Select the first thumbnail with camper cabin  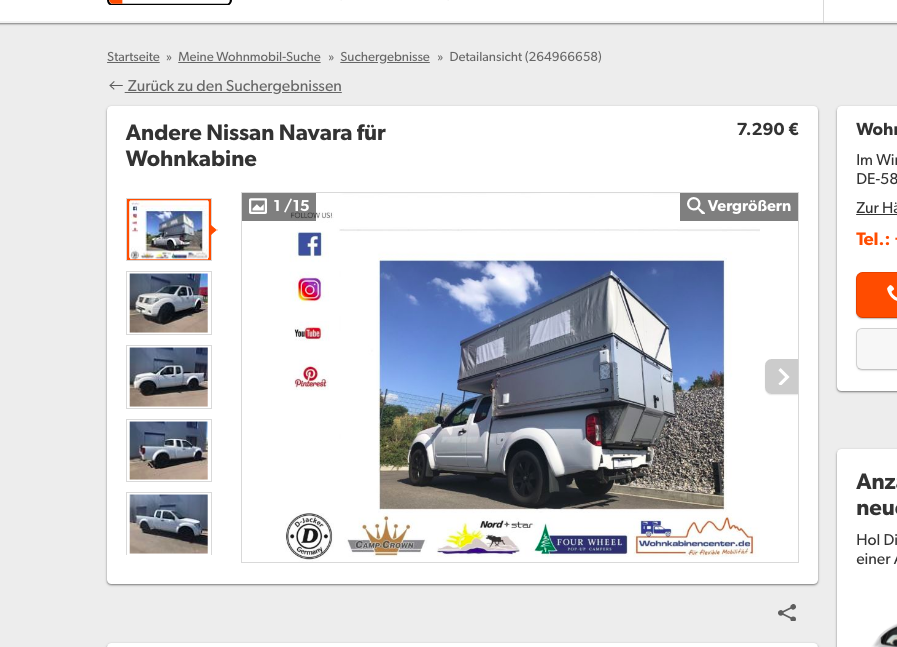click(168, 230)
